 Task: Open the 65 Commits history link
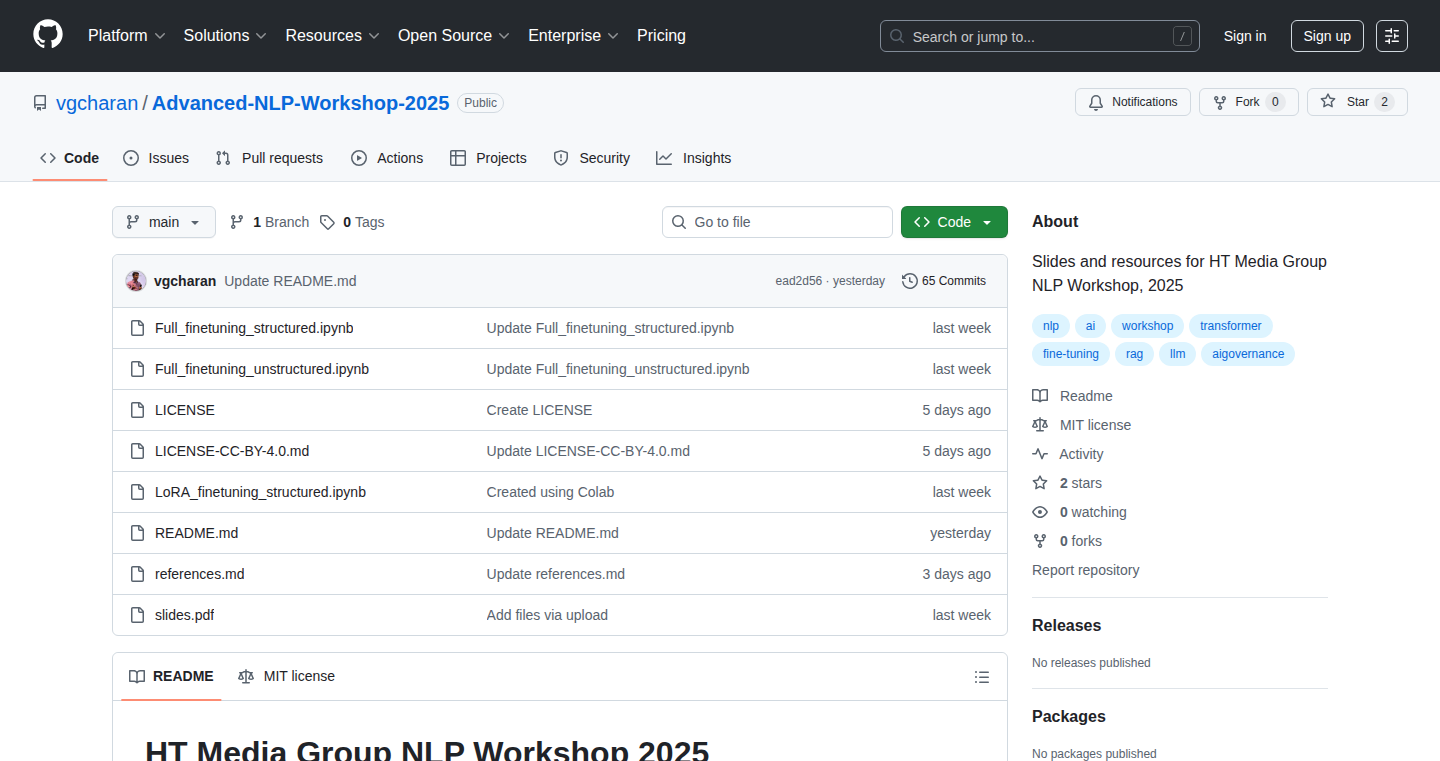tap(943, 281)
